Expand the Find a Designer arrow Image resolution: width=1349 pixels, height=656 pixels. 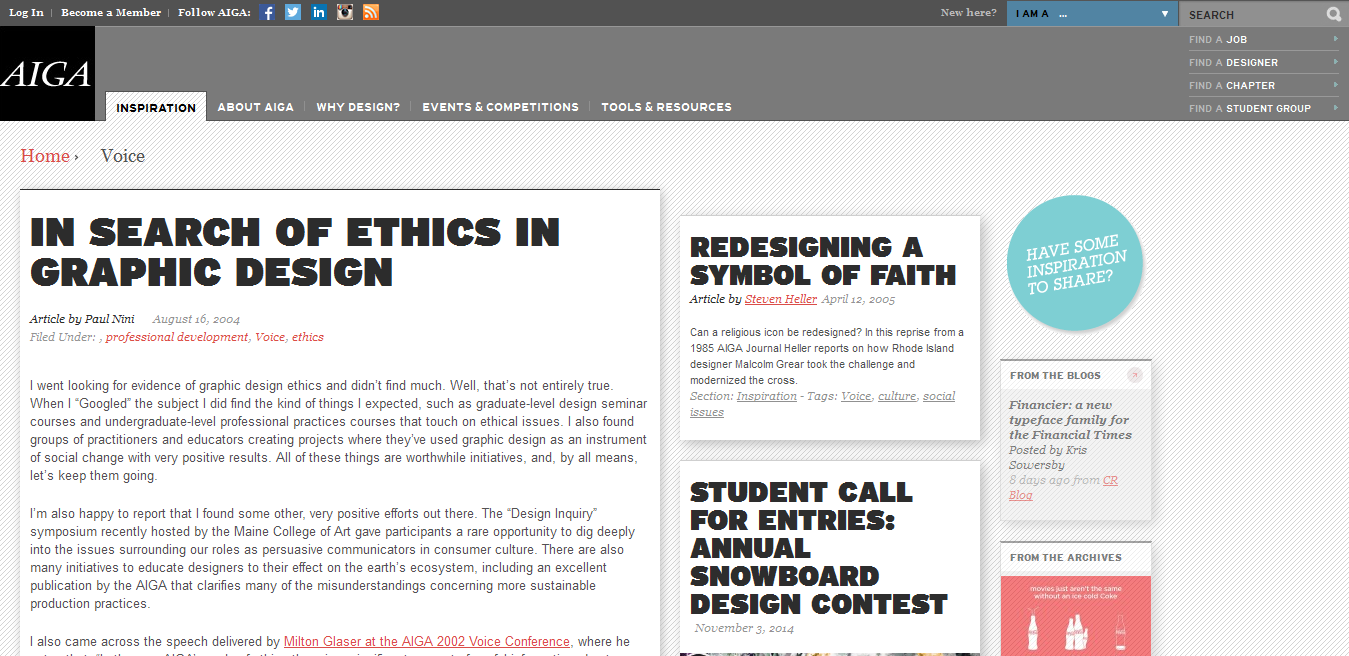1335,62
